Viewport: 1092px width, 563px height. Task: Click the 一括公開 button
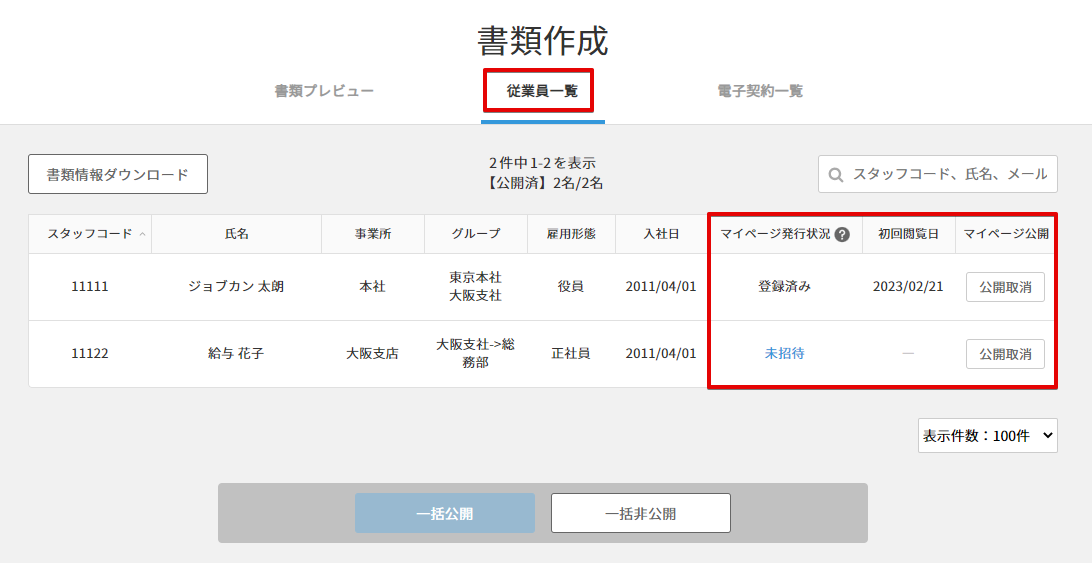pyautogui.click(x=444, y=514)
